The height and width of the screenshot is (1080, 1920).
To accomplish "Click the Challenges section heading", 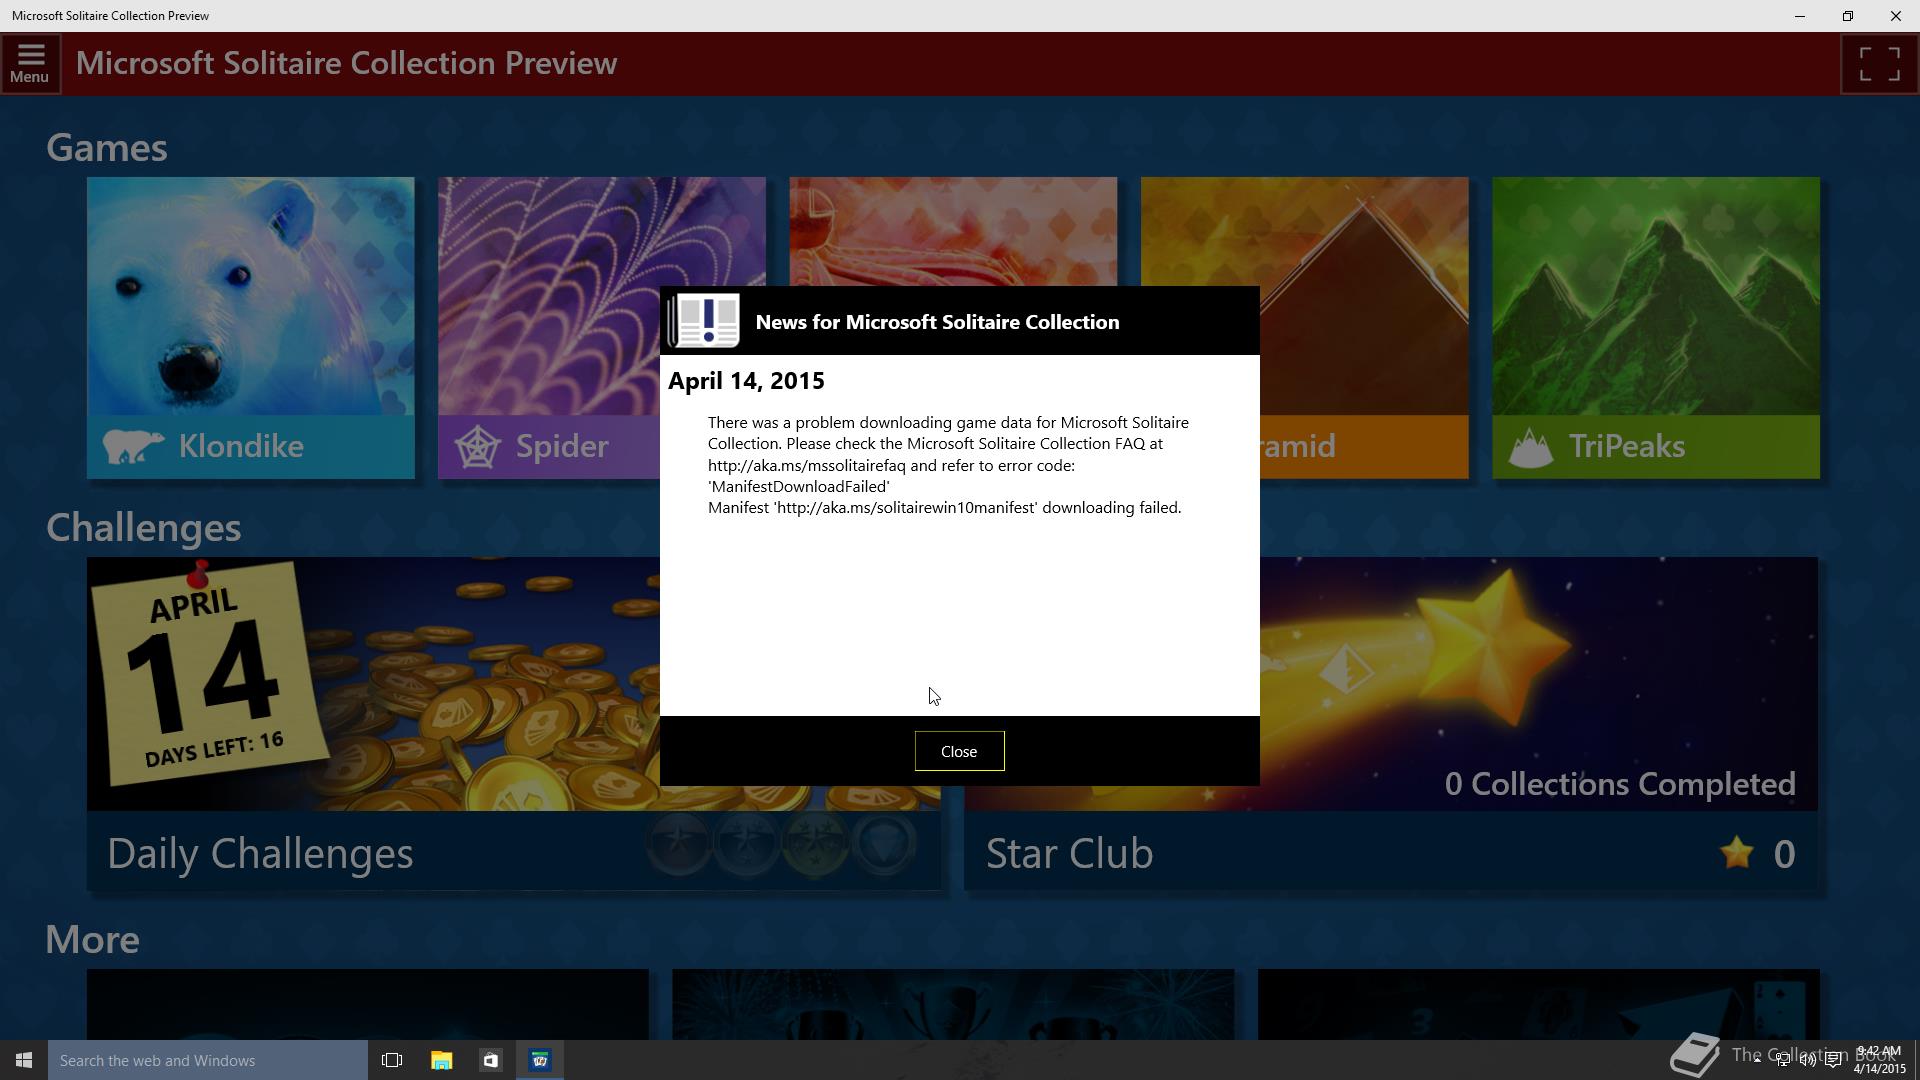I will click(143, 528).
